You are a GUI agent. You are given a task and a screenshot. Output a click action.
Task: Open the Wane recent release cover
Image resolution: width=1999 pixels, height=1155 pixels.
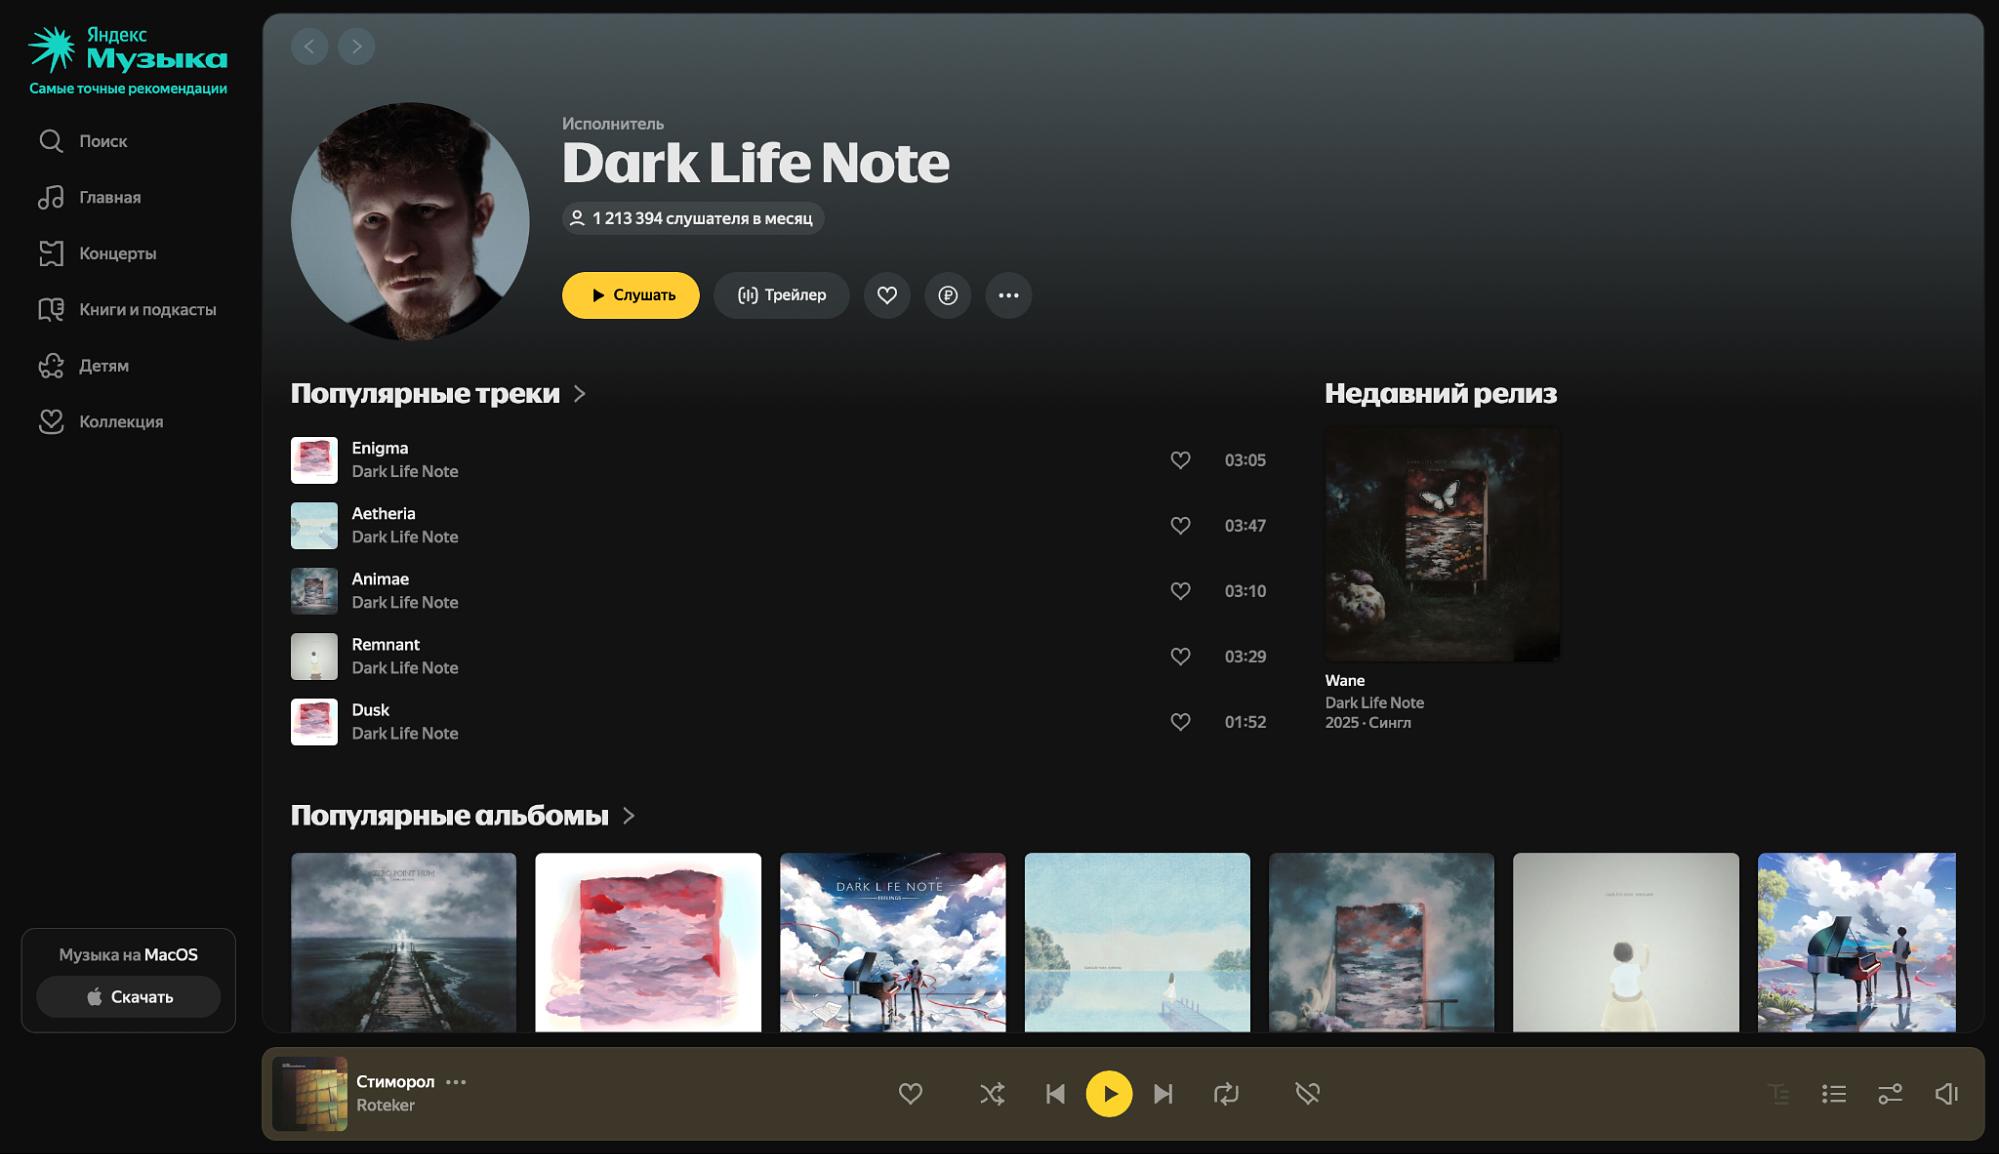coord(1441,544)
